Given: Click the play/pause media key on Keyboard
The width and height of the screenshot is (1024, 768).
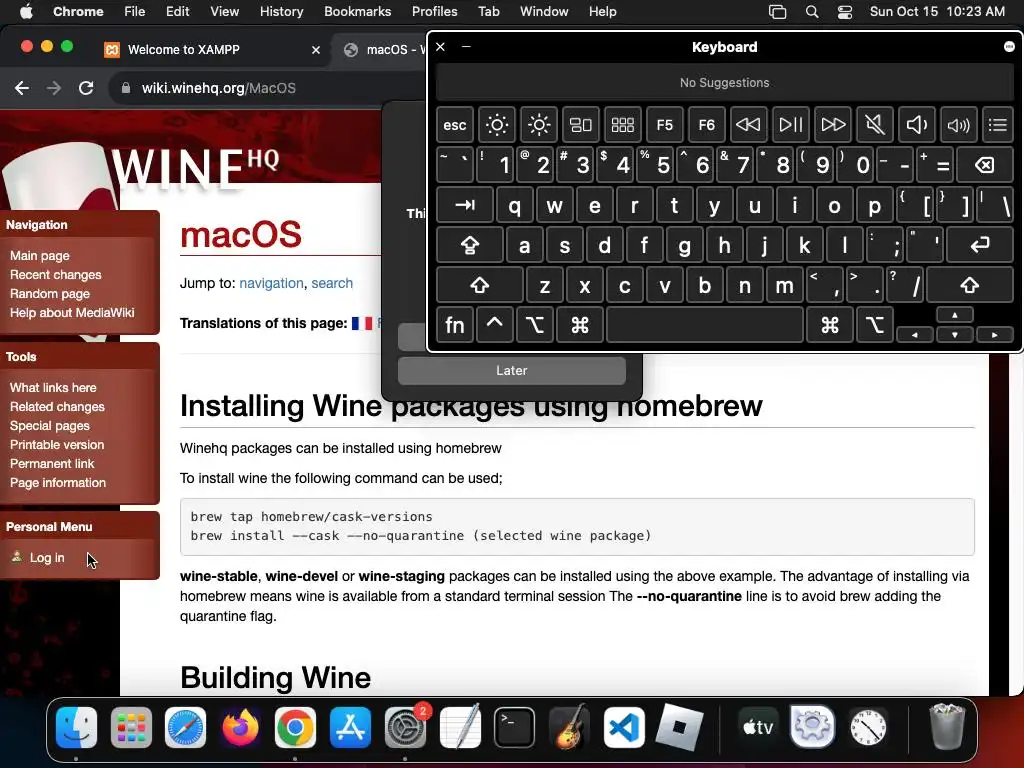Looking at the screenshot, I should click(790, 125).
